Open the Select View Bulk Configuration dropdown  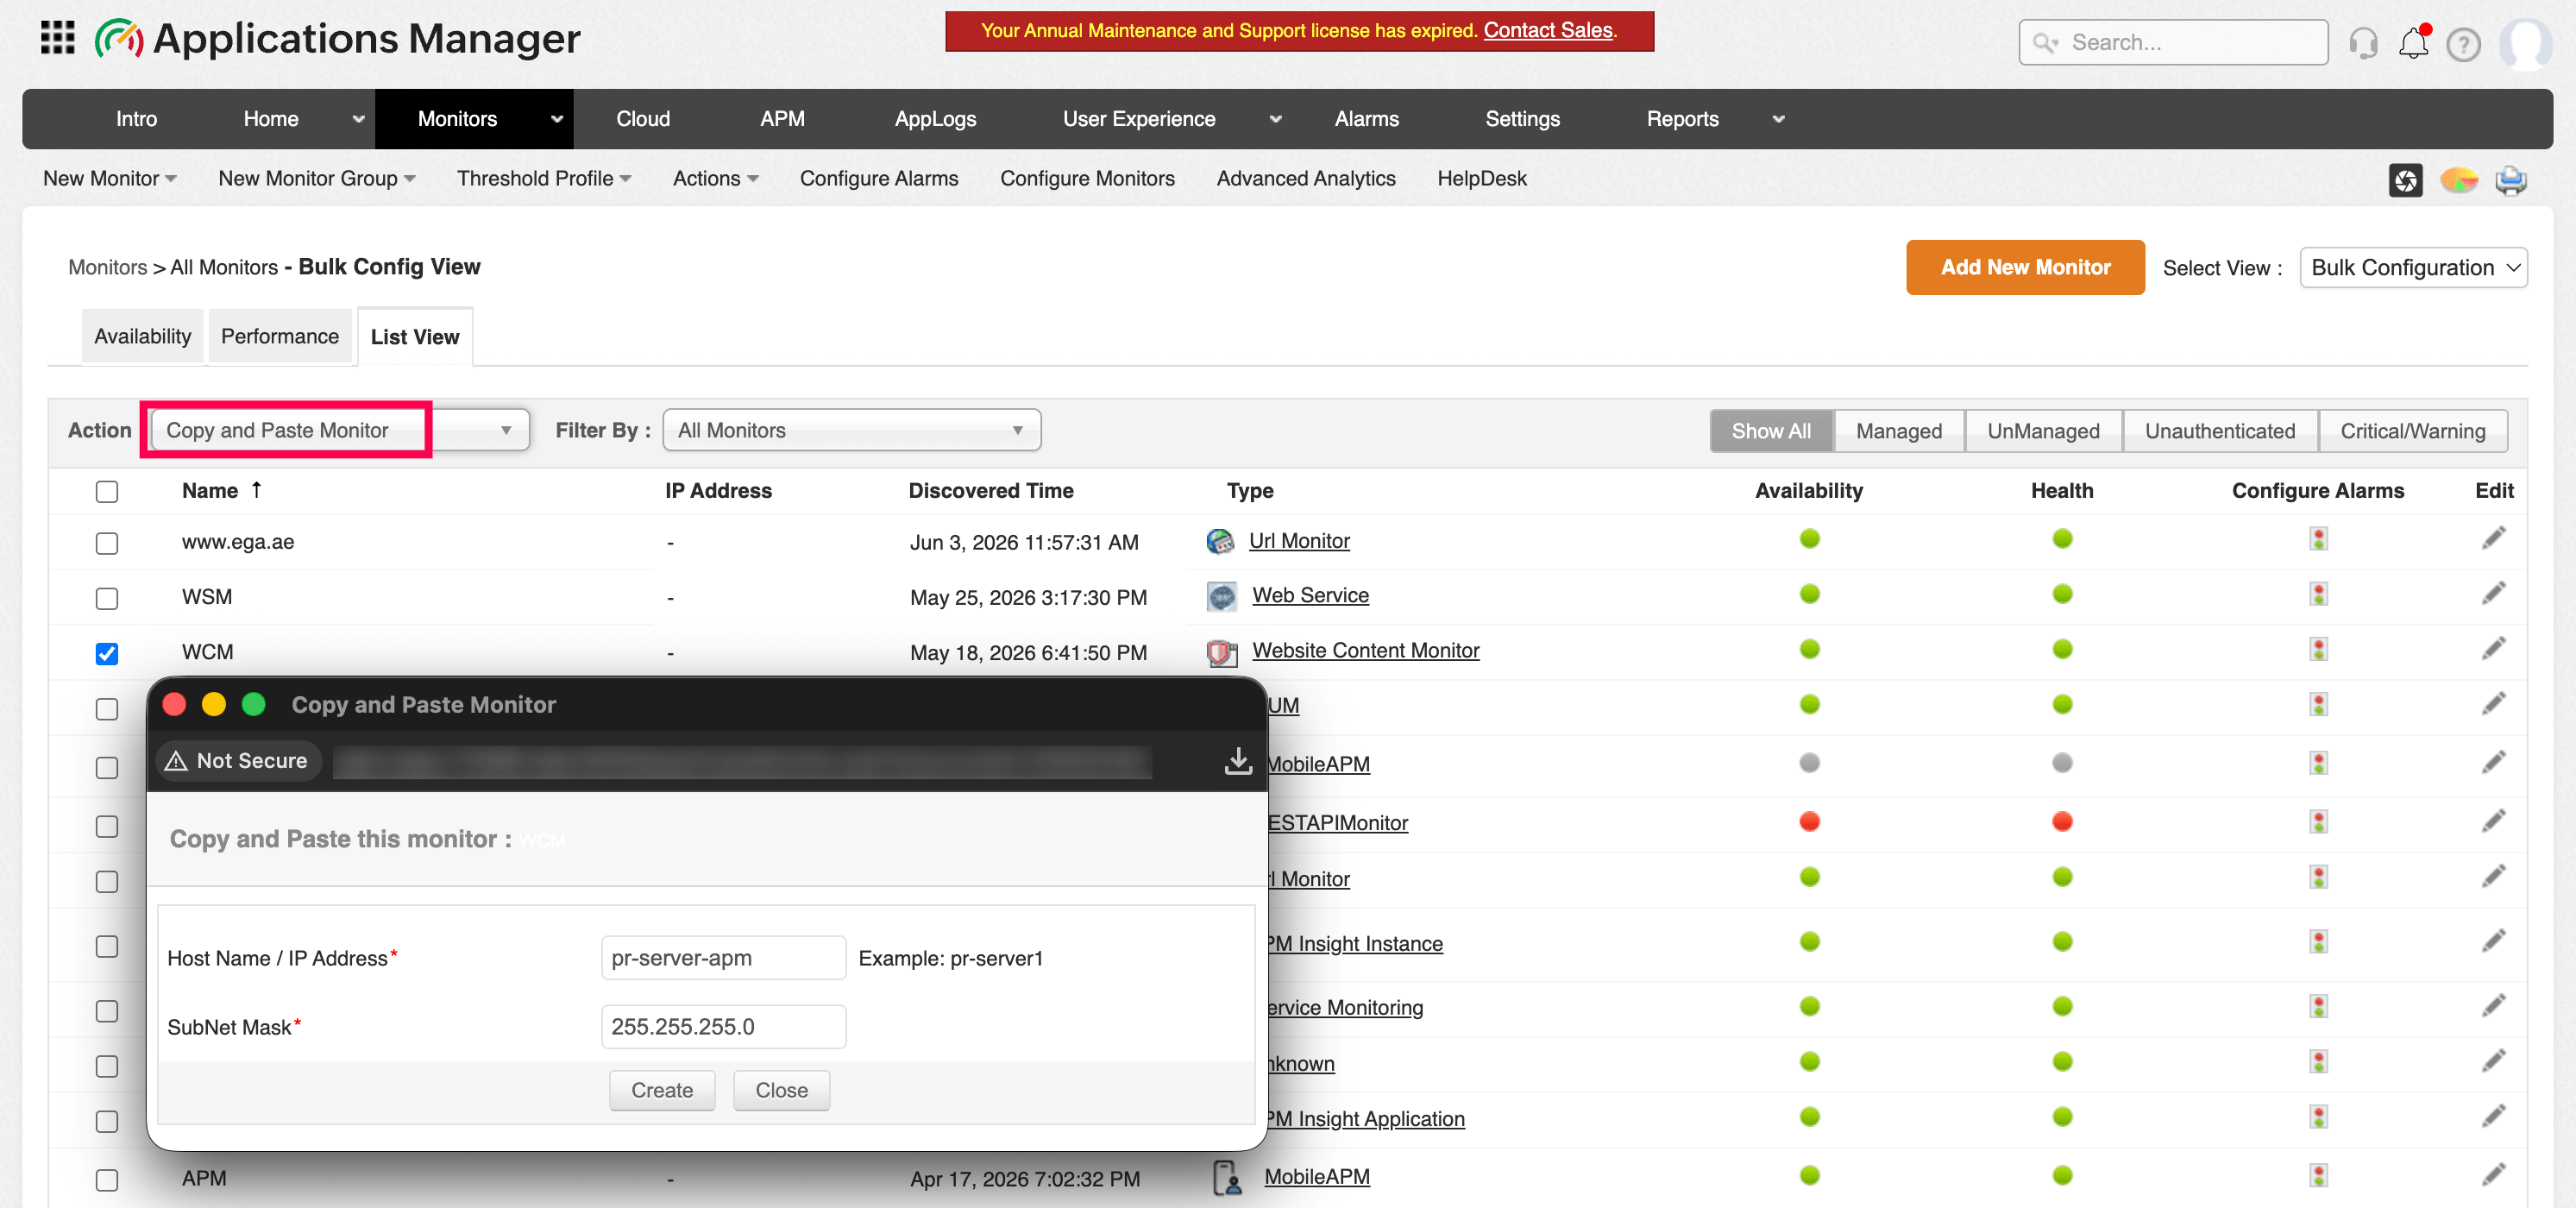click(2413, 267)
